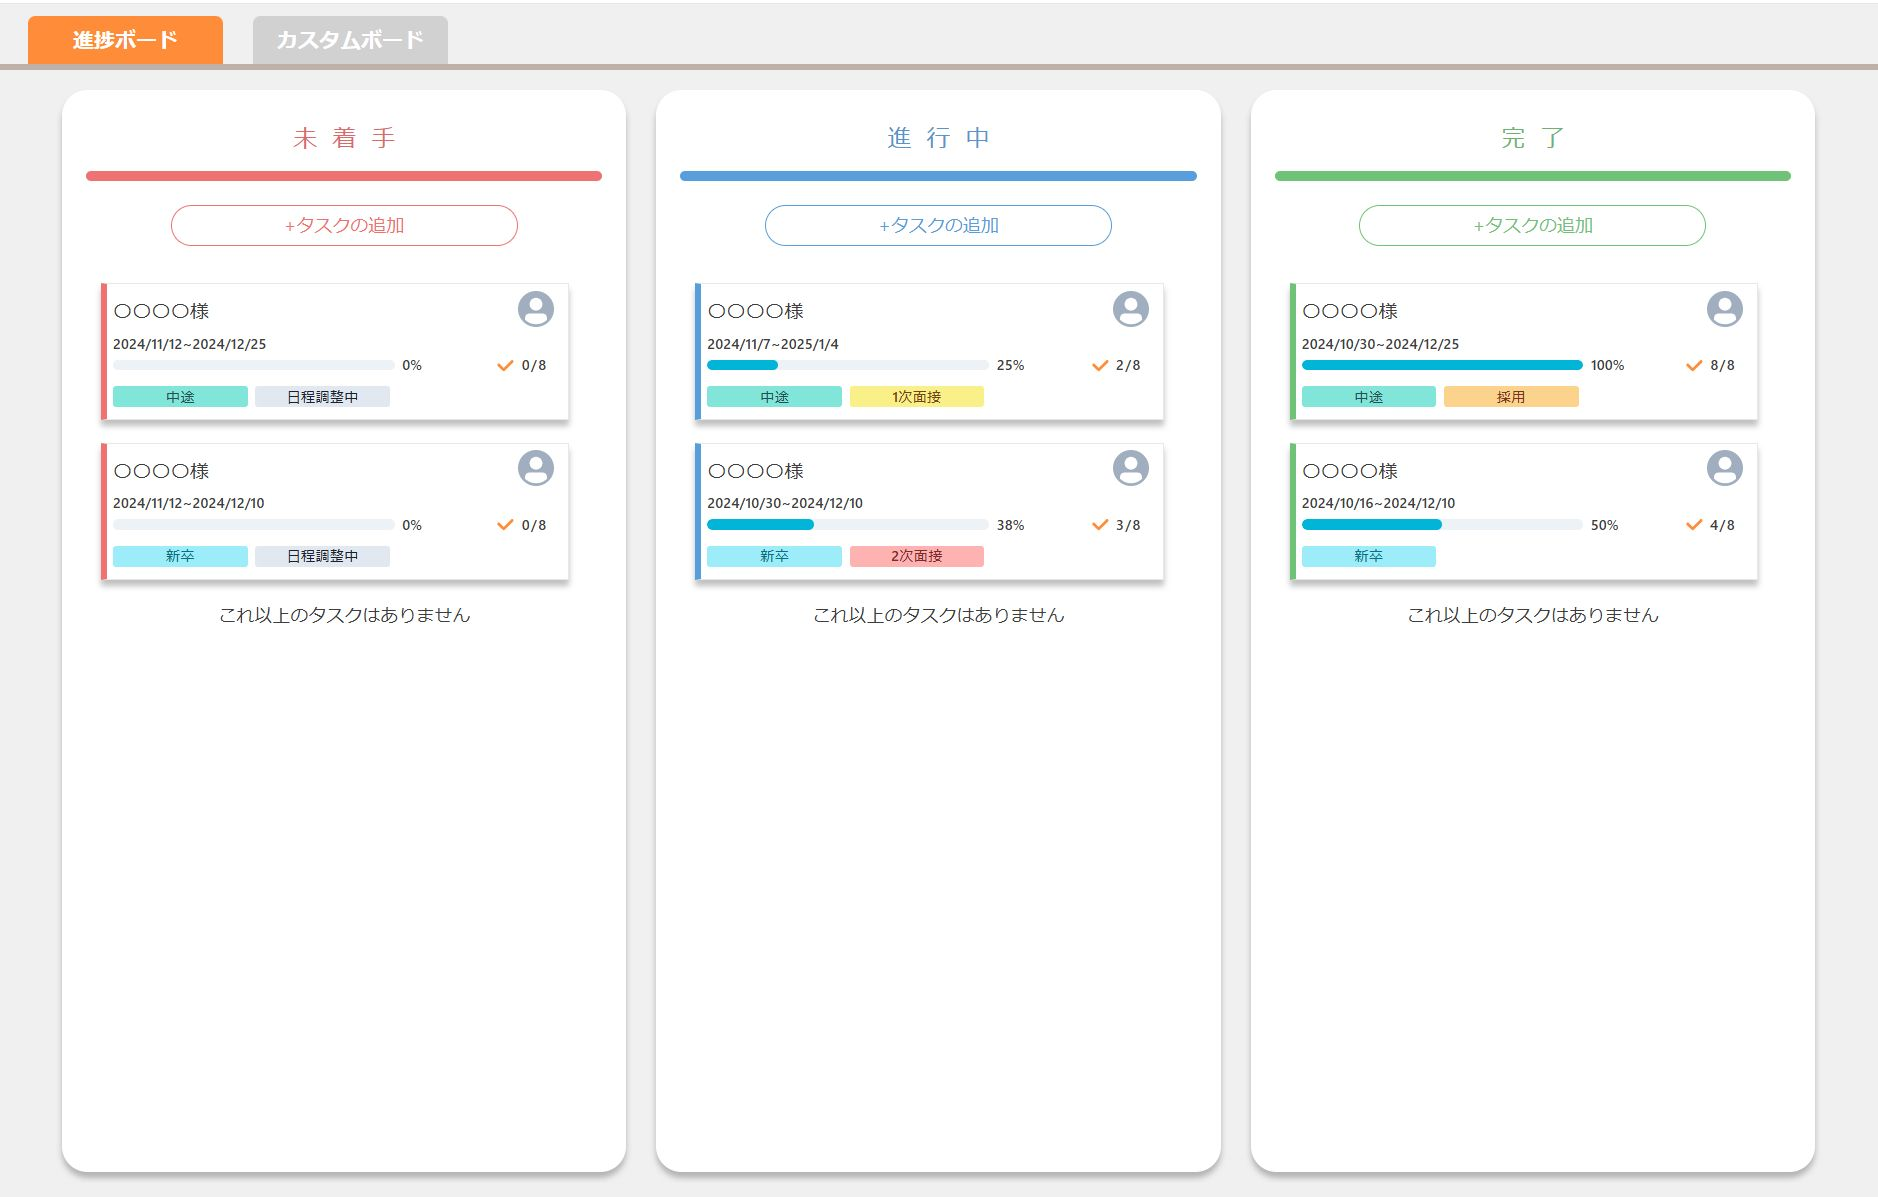Click avatar icon on first 未着手 card
The image size is (1878, 1197).
[x=535, y=309]
